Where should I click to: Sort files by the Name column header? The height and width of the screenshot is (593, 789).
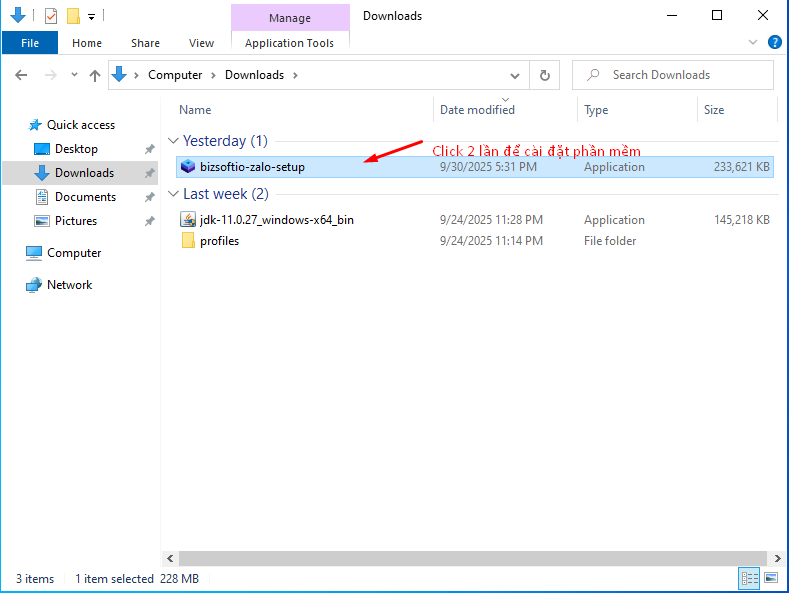[196, 110]
